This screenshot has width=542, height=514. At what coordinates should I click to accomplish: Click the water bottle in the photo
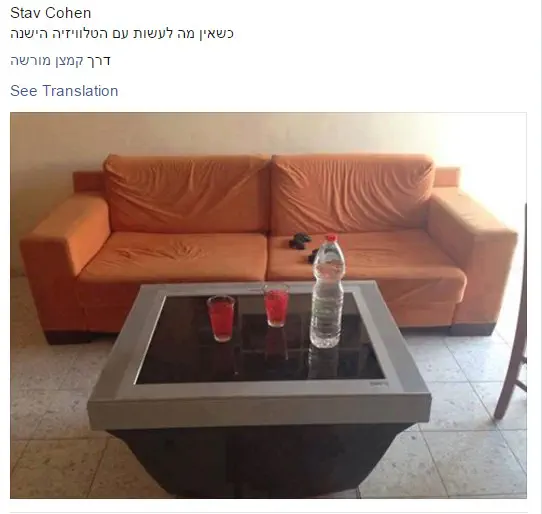327,291
